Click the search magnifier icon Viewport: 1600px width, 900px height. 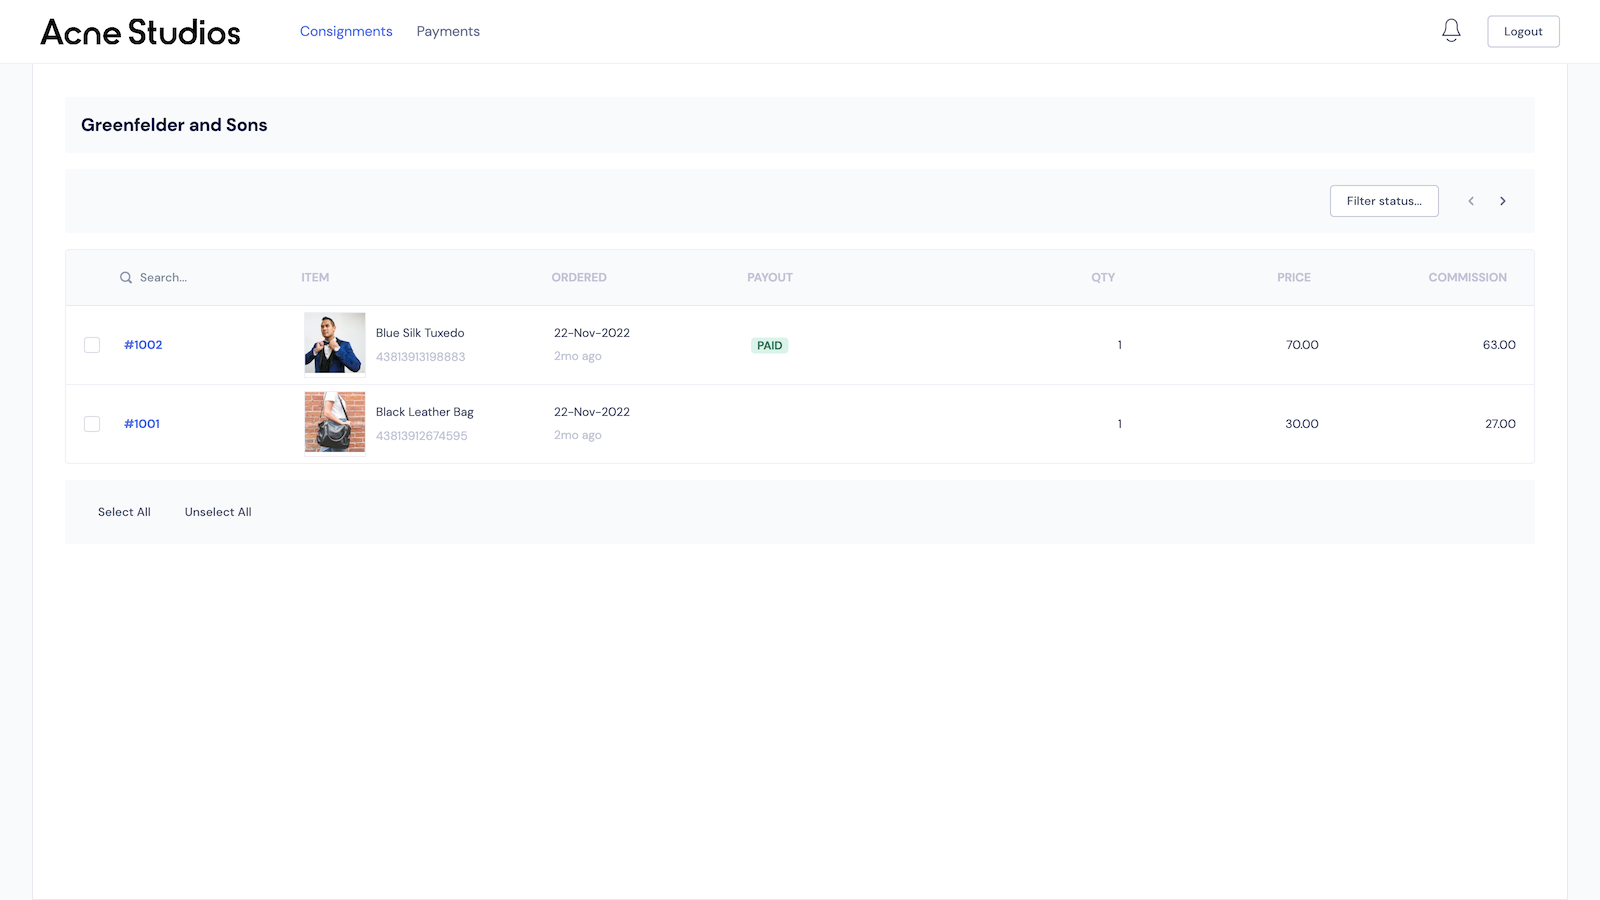[126, 277]
